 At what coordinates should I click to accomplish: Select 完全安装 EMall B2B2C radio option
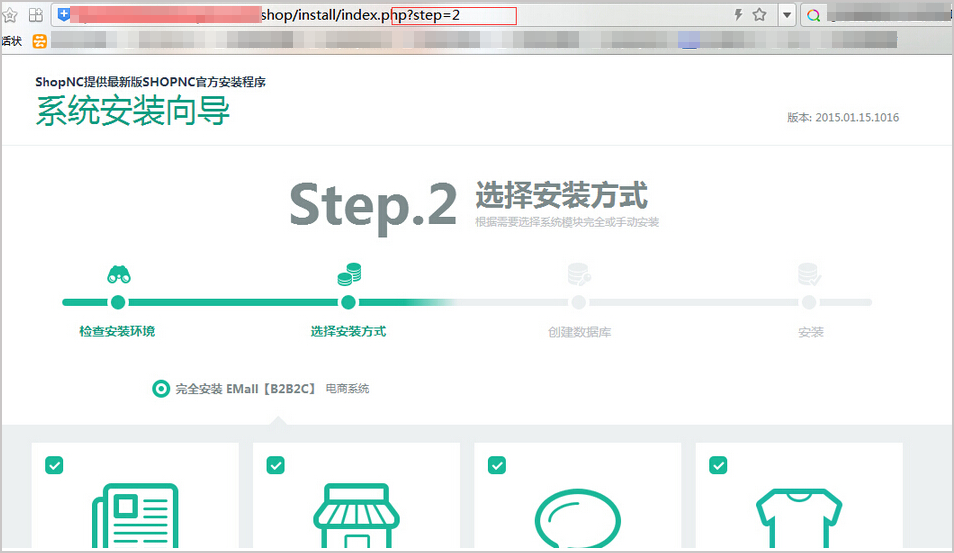point(160,389)
